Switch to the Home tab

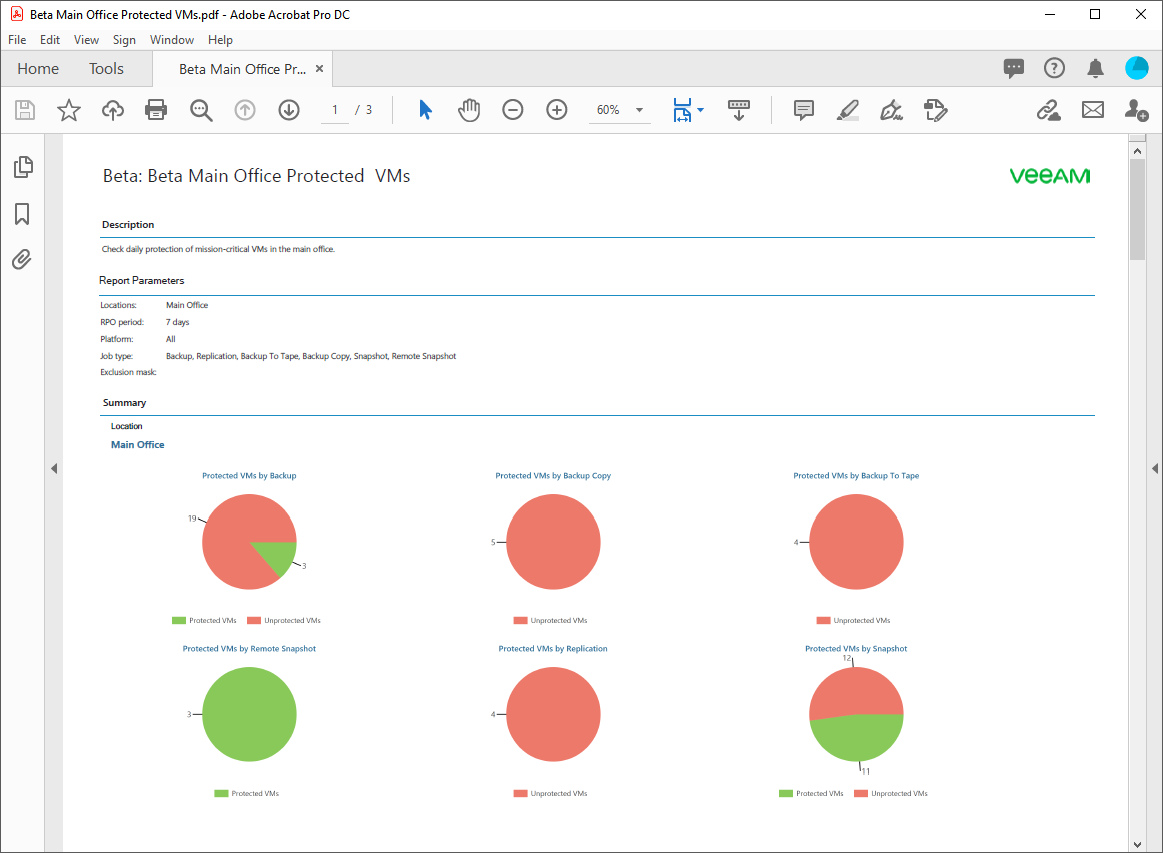[x=38, y=69]
